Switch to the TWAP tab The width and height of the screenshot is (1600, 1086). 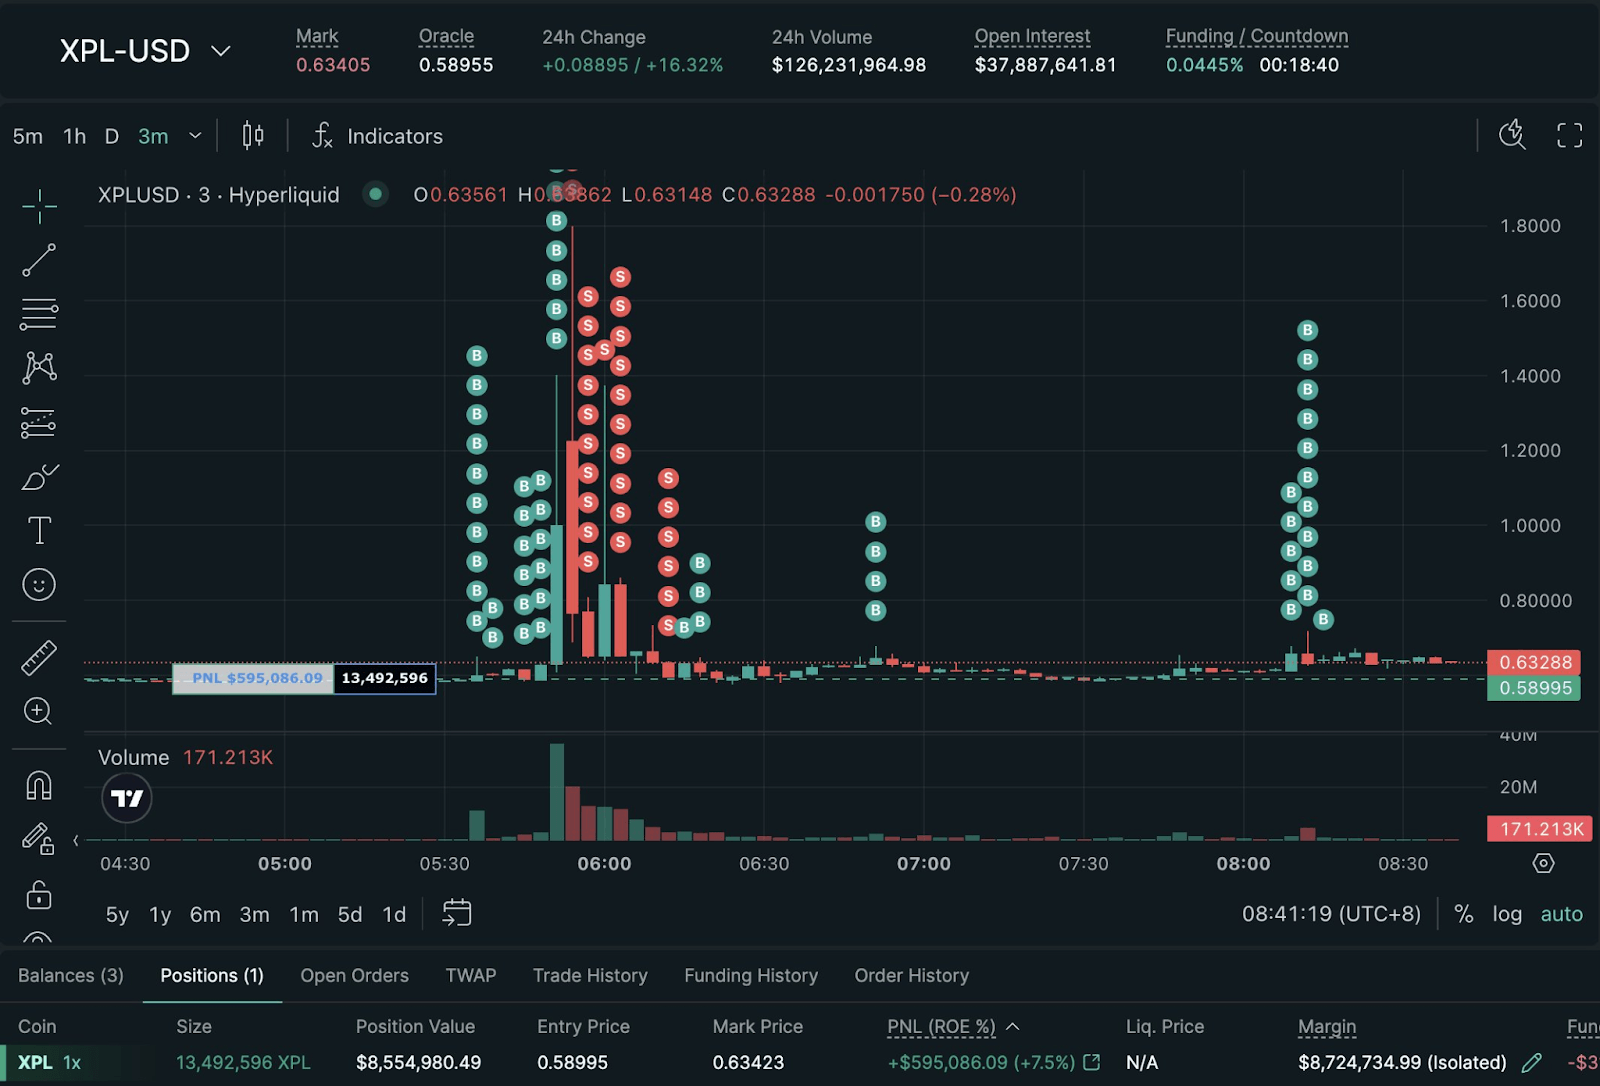pyautogui.click(x=471, y=975)
